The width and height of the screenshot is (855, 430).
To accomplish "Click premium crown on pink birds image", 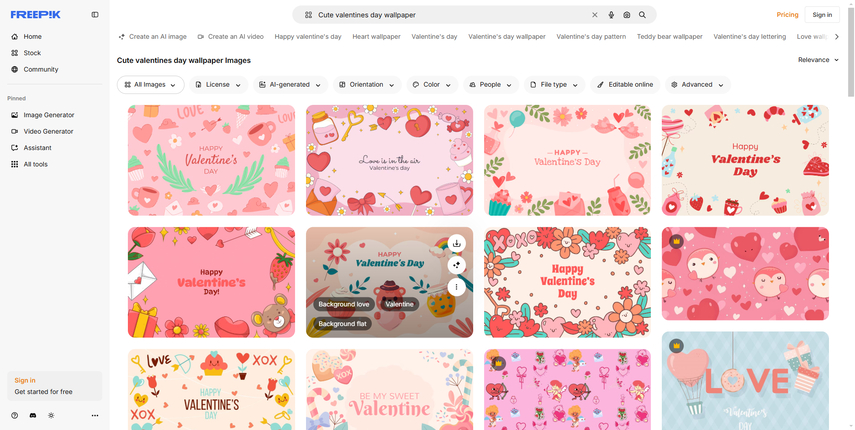I will tap(677, 241).
